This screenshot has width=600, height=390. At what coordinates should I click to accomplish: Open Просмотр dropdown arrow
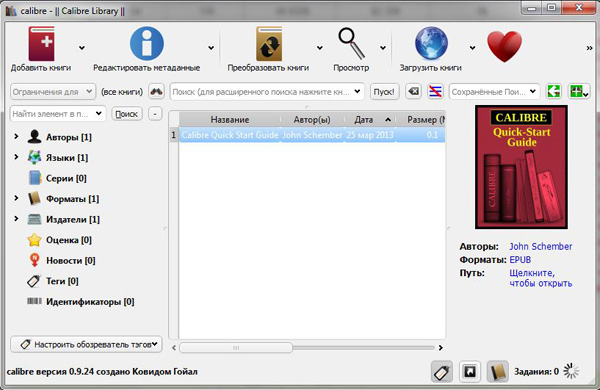click(x=383, y=48)
